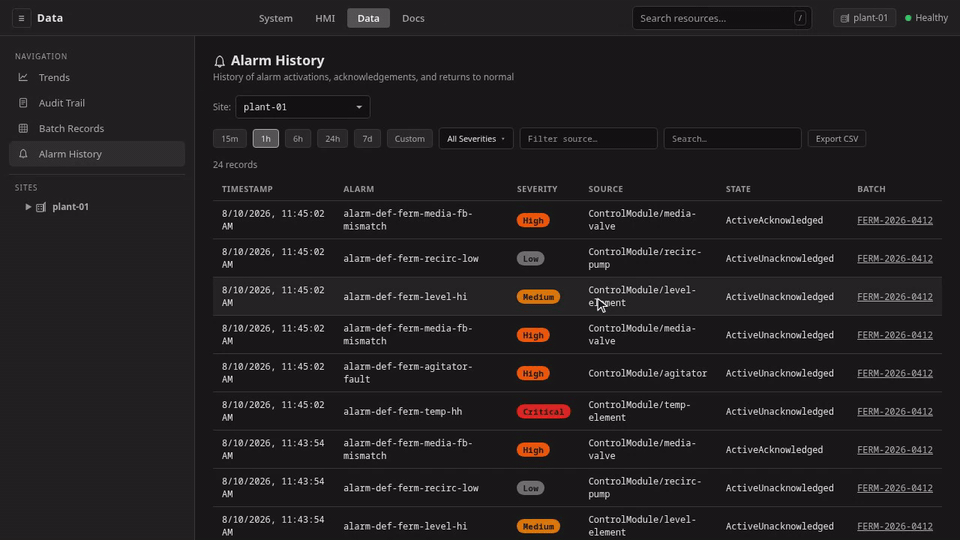Click the Alarm History bell icon in sidebar
The height and width of the screenshot is (540, 960).
(23, 154)
